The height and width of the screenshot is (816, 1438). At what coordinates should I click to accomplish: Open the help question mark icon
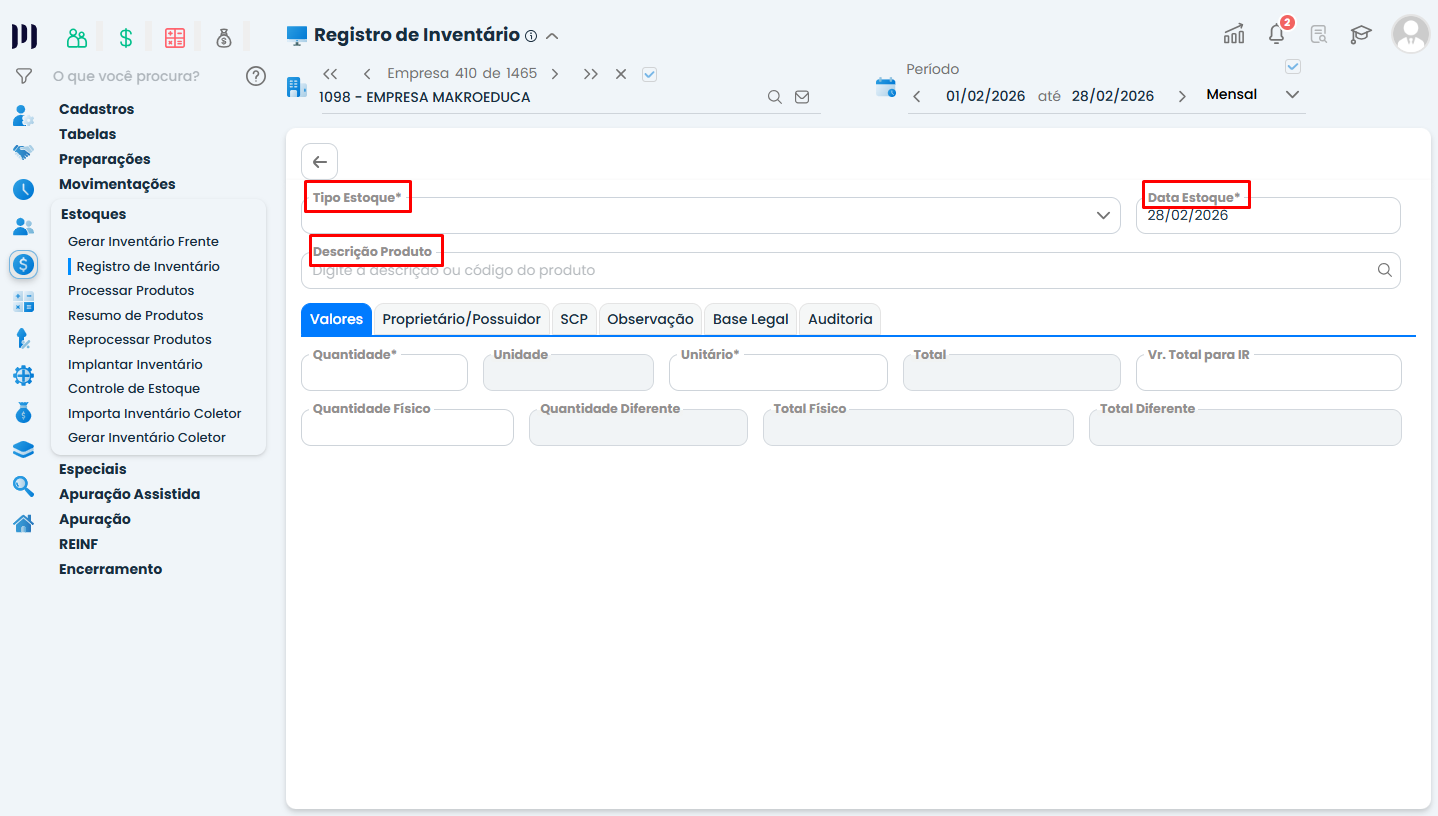coord(256,76)
